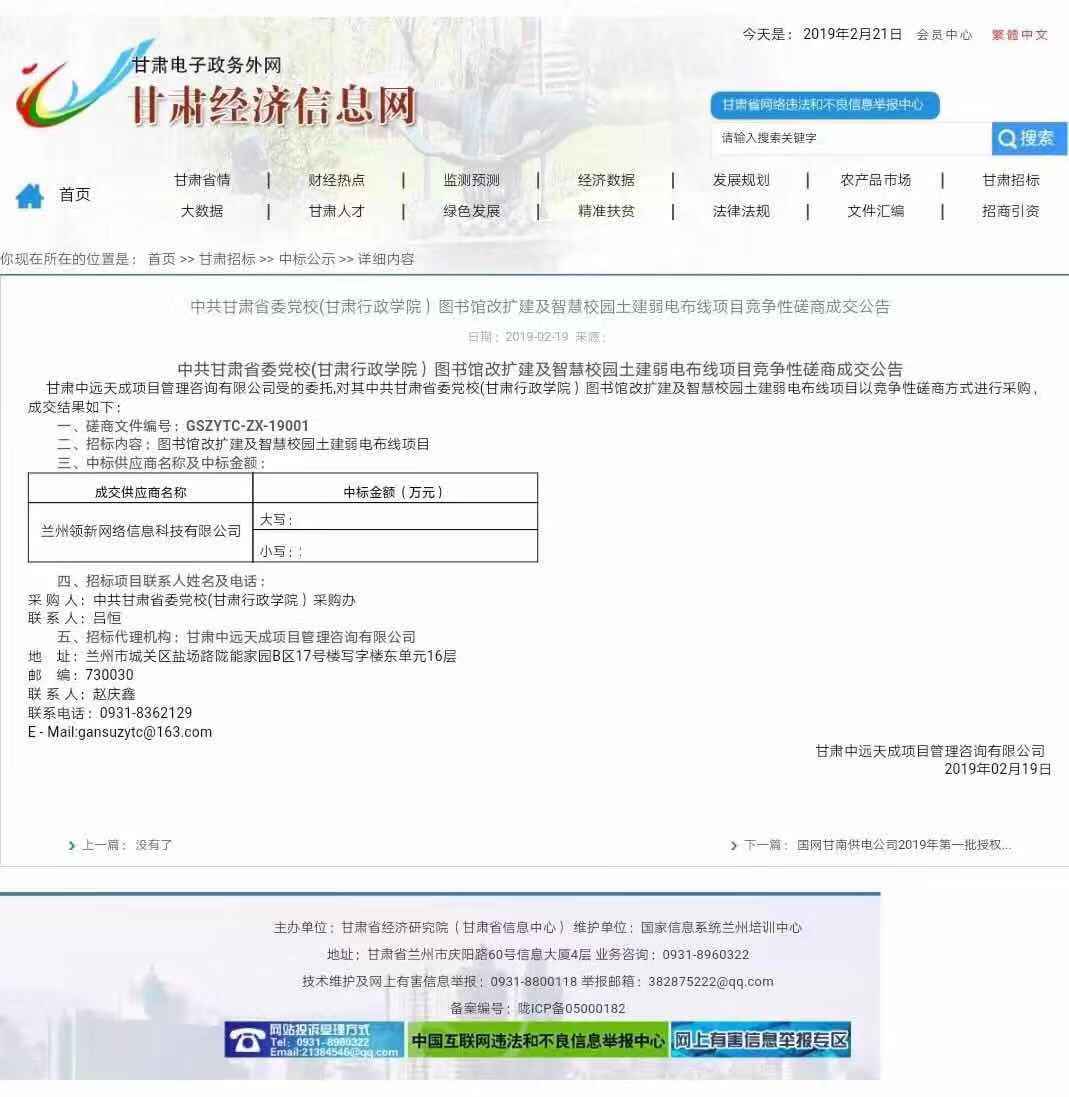The image size is (1069, 1097).
Task: Click 甘肃省网络违法和不良信息举报中心 blue badge
Action: click(824, 105)
